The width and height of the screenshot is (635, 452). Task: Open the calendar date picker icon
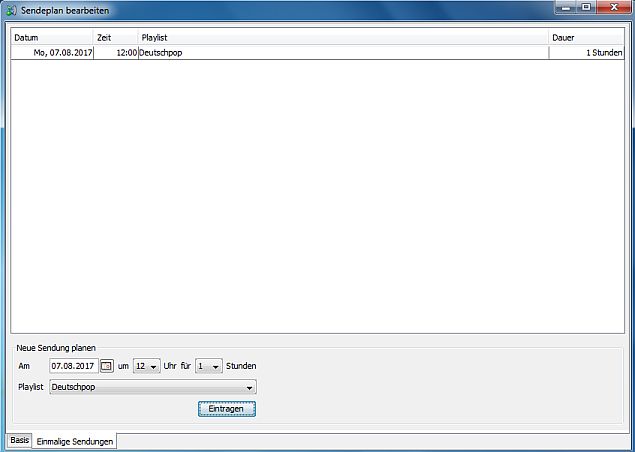point(107,366)
